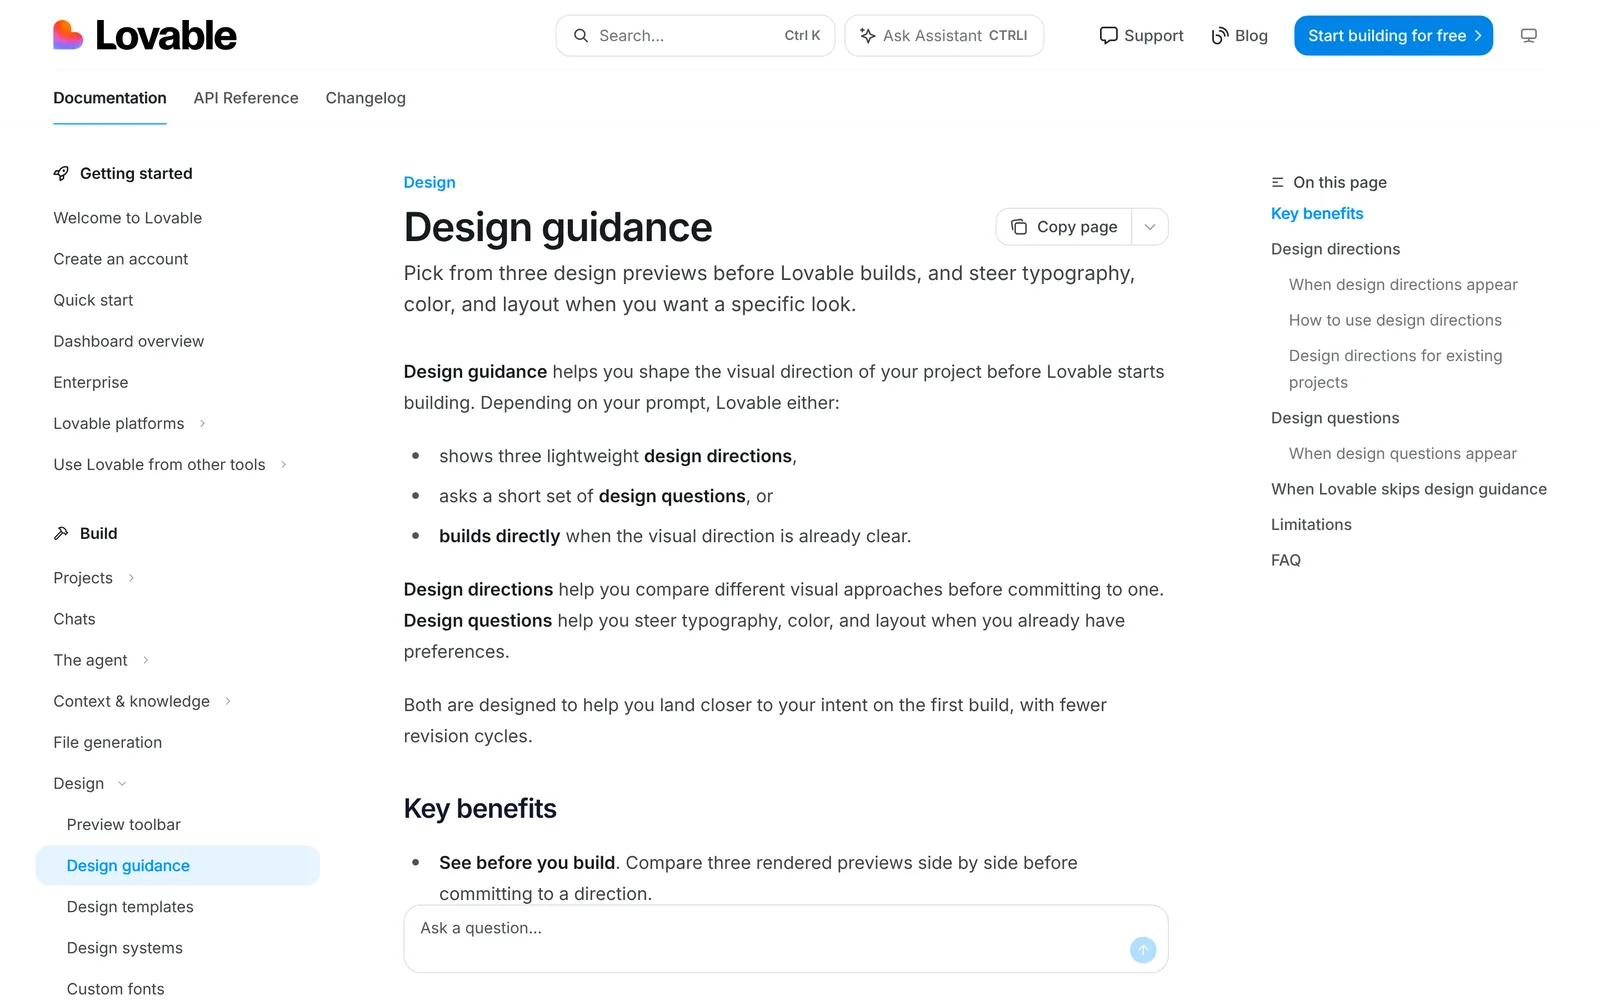Open Design templates page
1600x1000 pixels.
coord(130,907)
